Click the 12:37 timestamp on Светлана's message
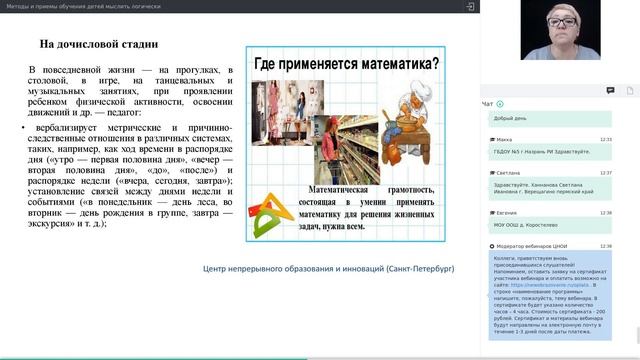The width and height of the screenshot is (640, 360). click(x=606, y=173)
